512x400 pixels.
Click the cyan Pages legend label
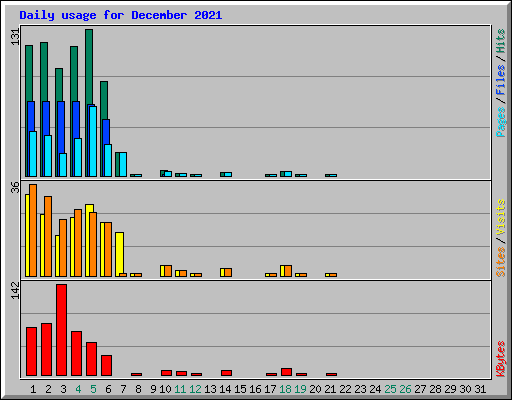[x=501, y=122]
